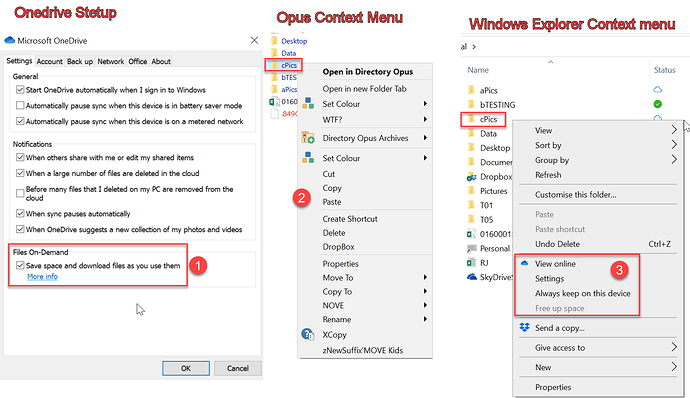Expand the NOVE submenu arrow

(425, 305)
